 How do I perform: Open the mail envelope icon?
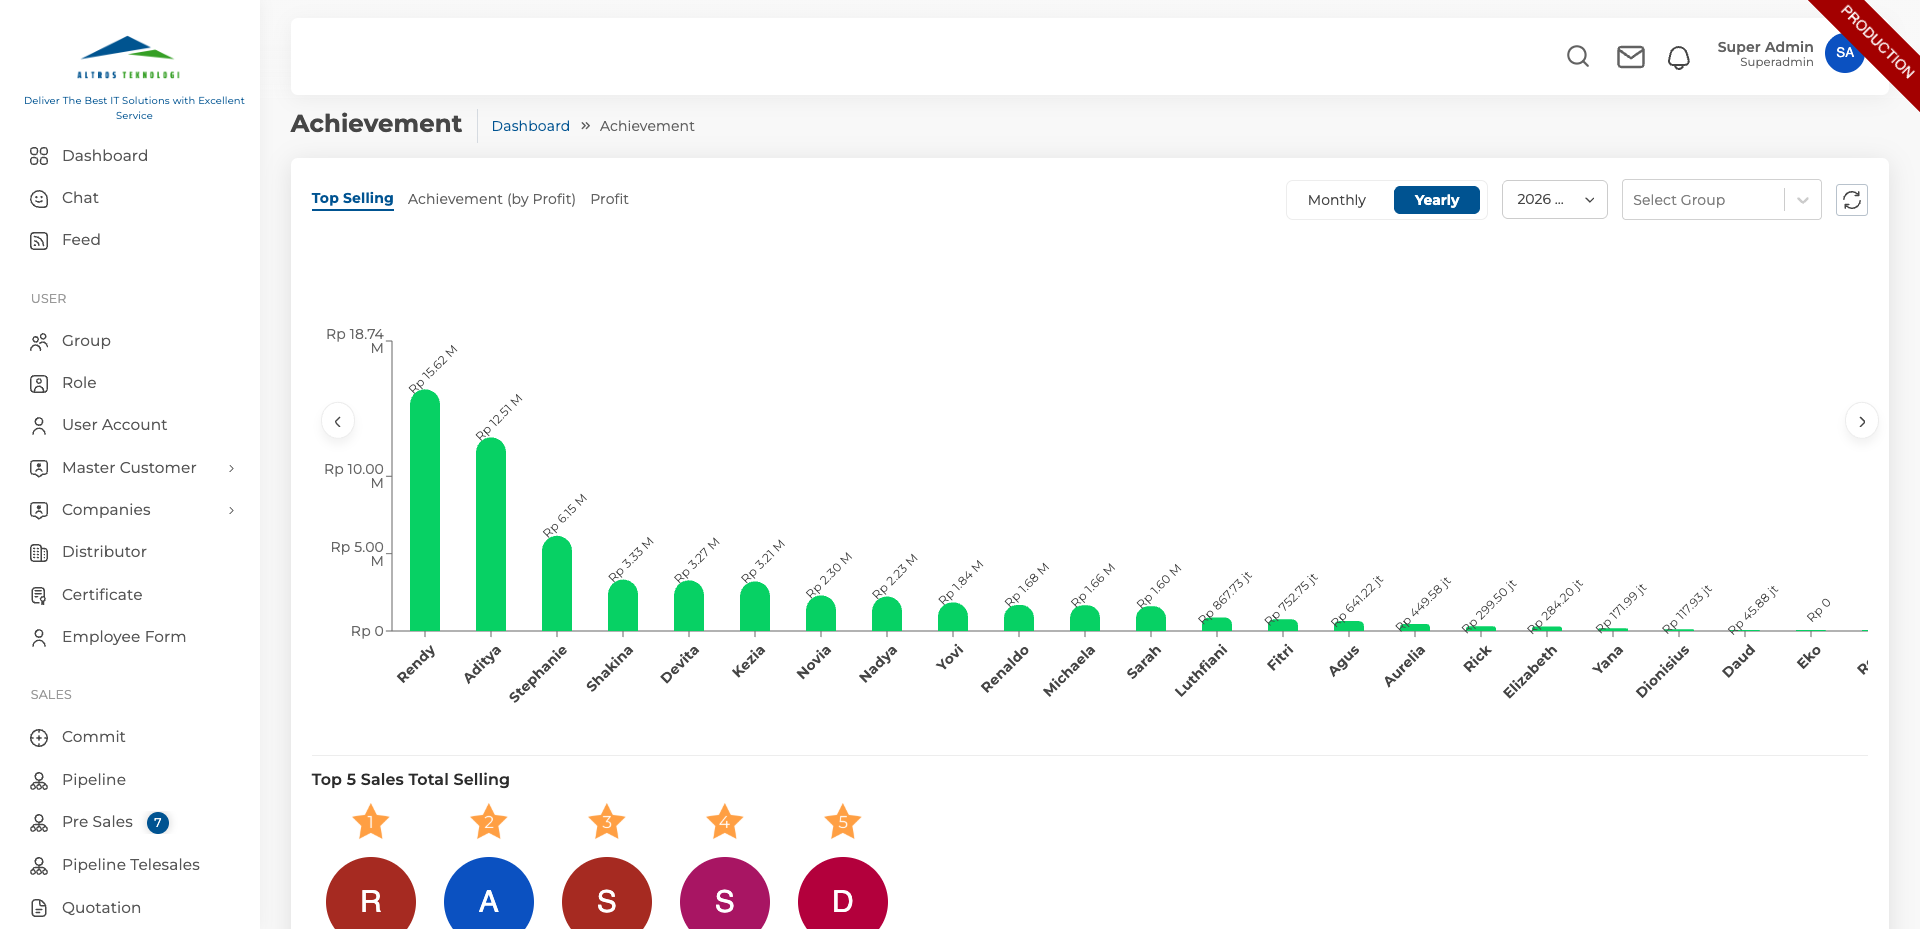1631,57
